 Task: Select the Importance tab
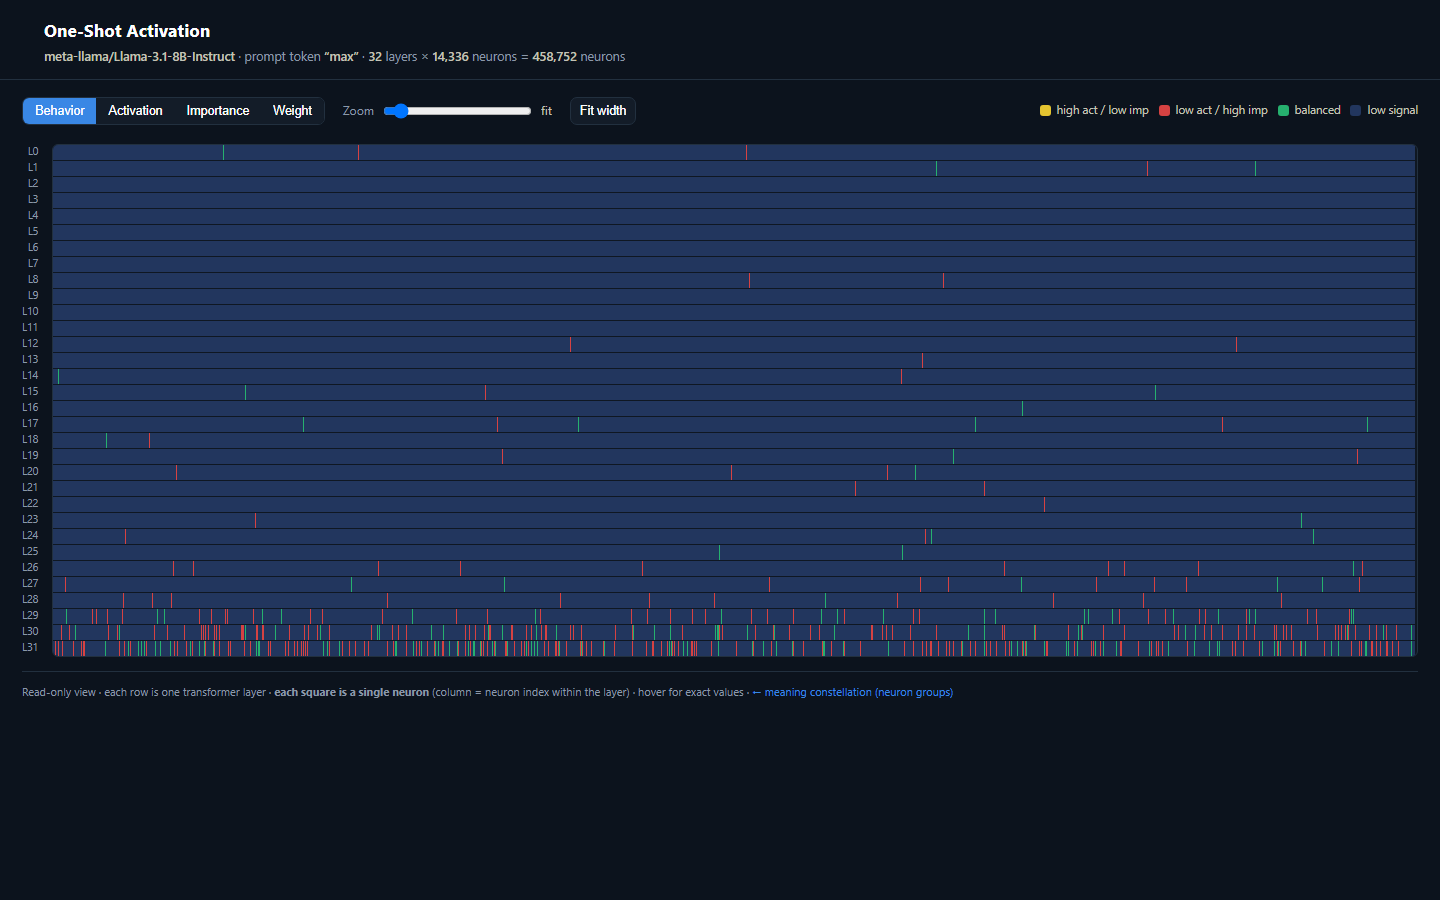(218, 111)
